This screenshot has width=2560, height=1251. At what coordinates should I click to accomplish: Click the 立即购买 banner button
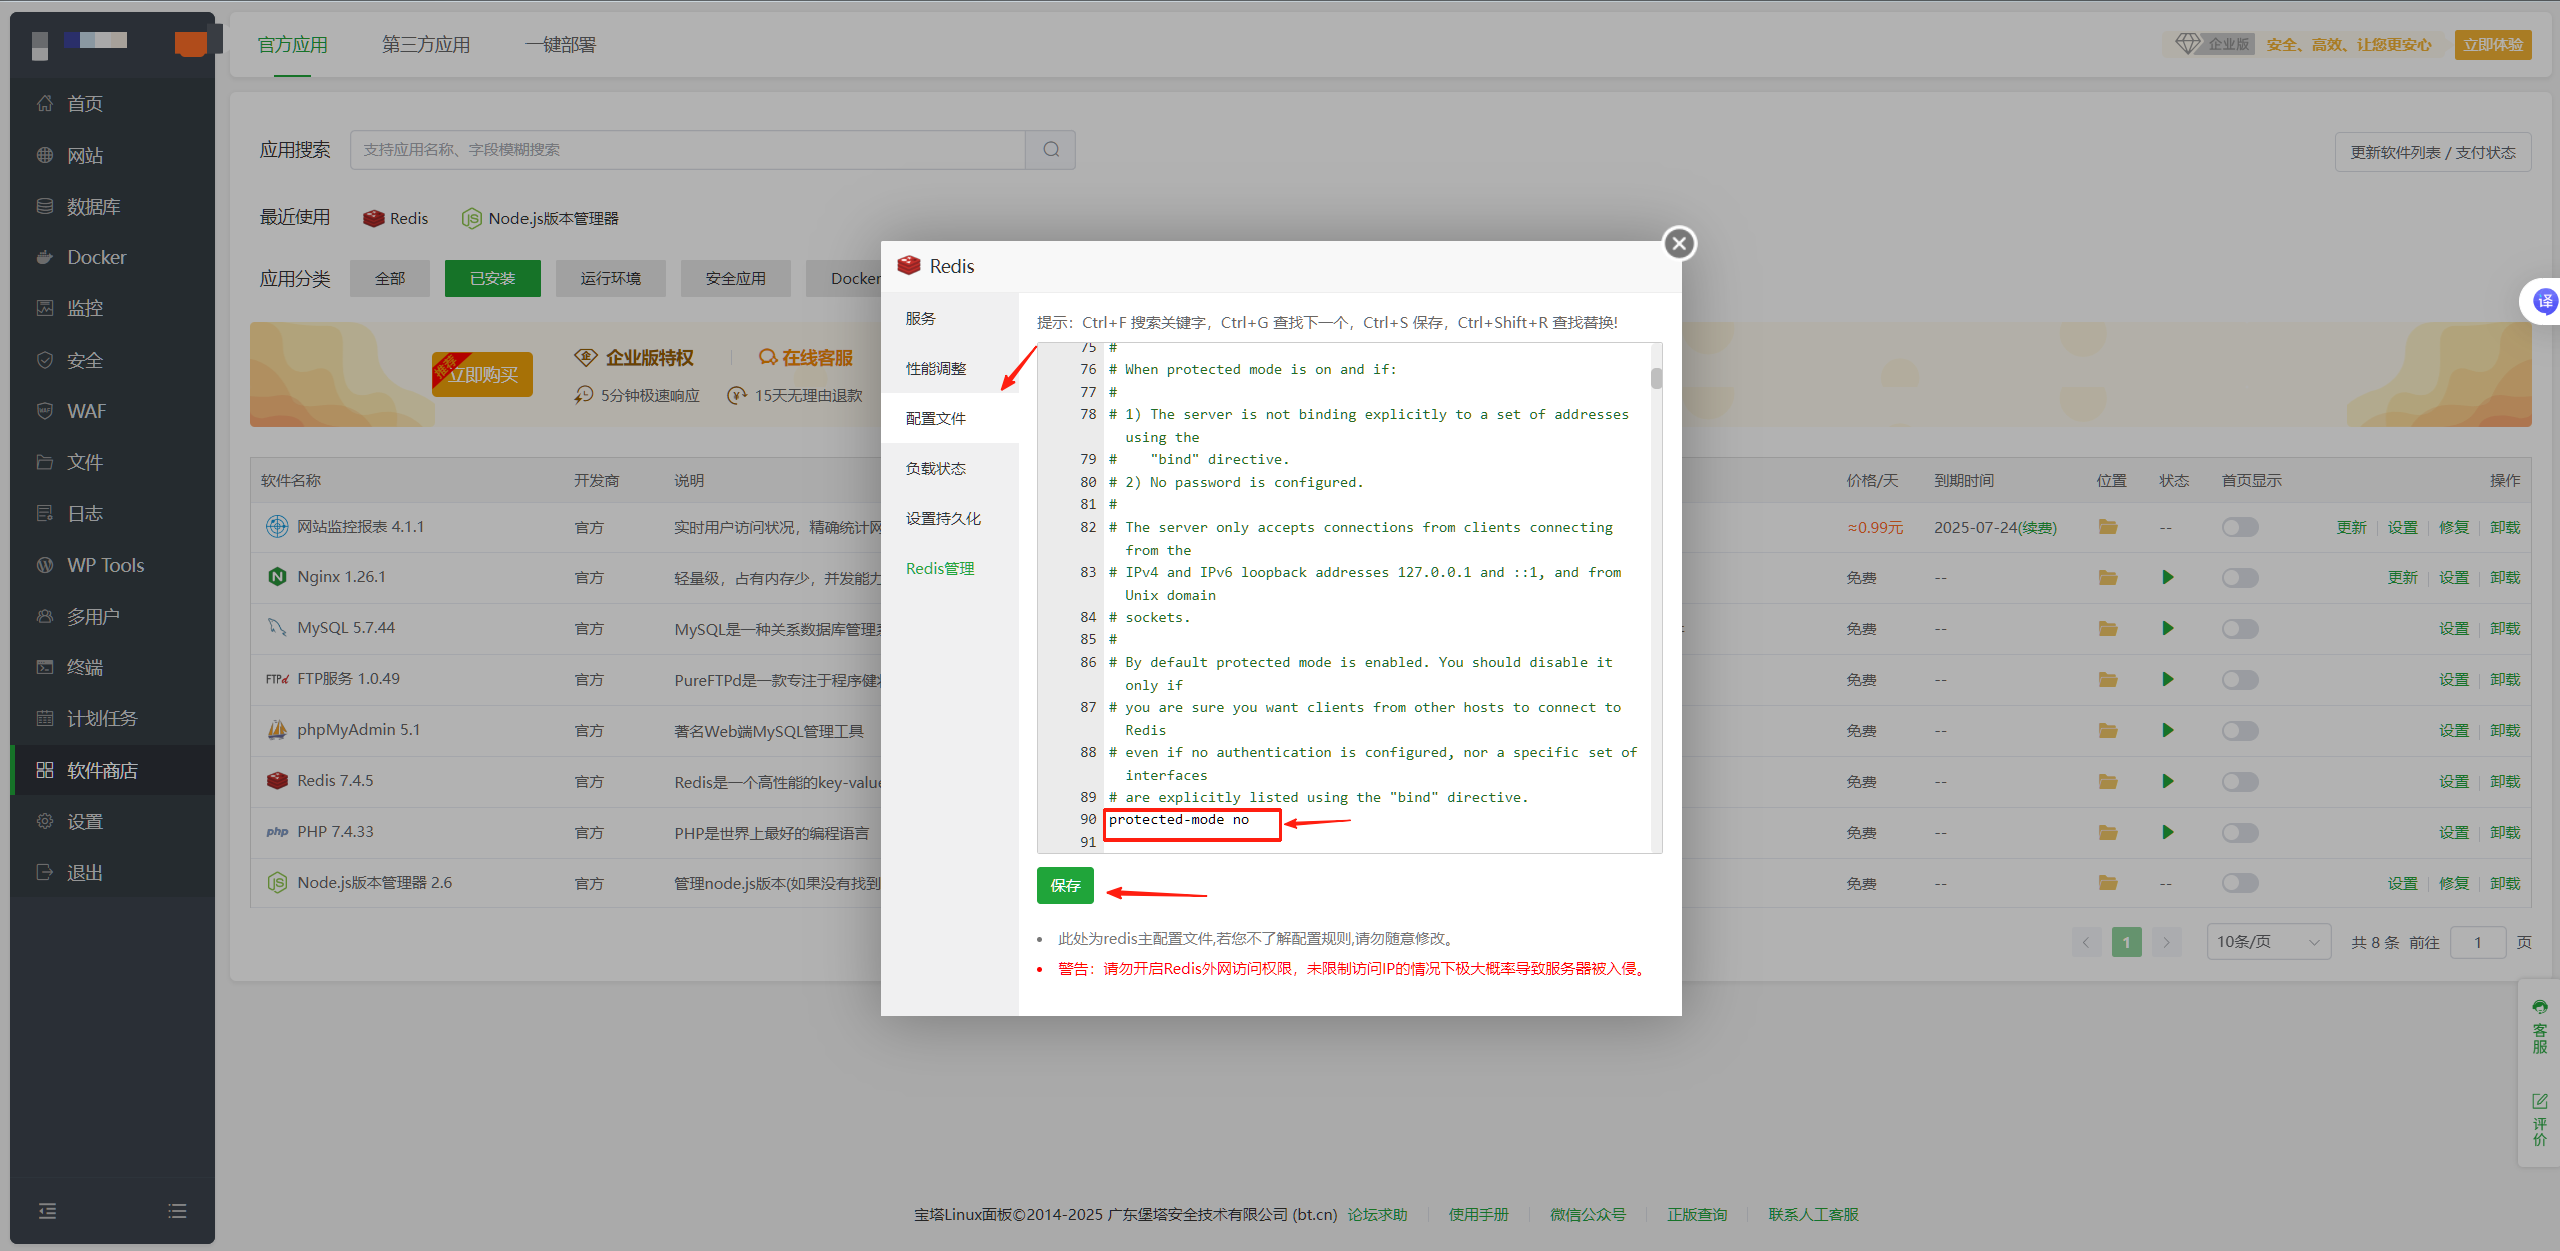(482, 374)
